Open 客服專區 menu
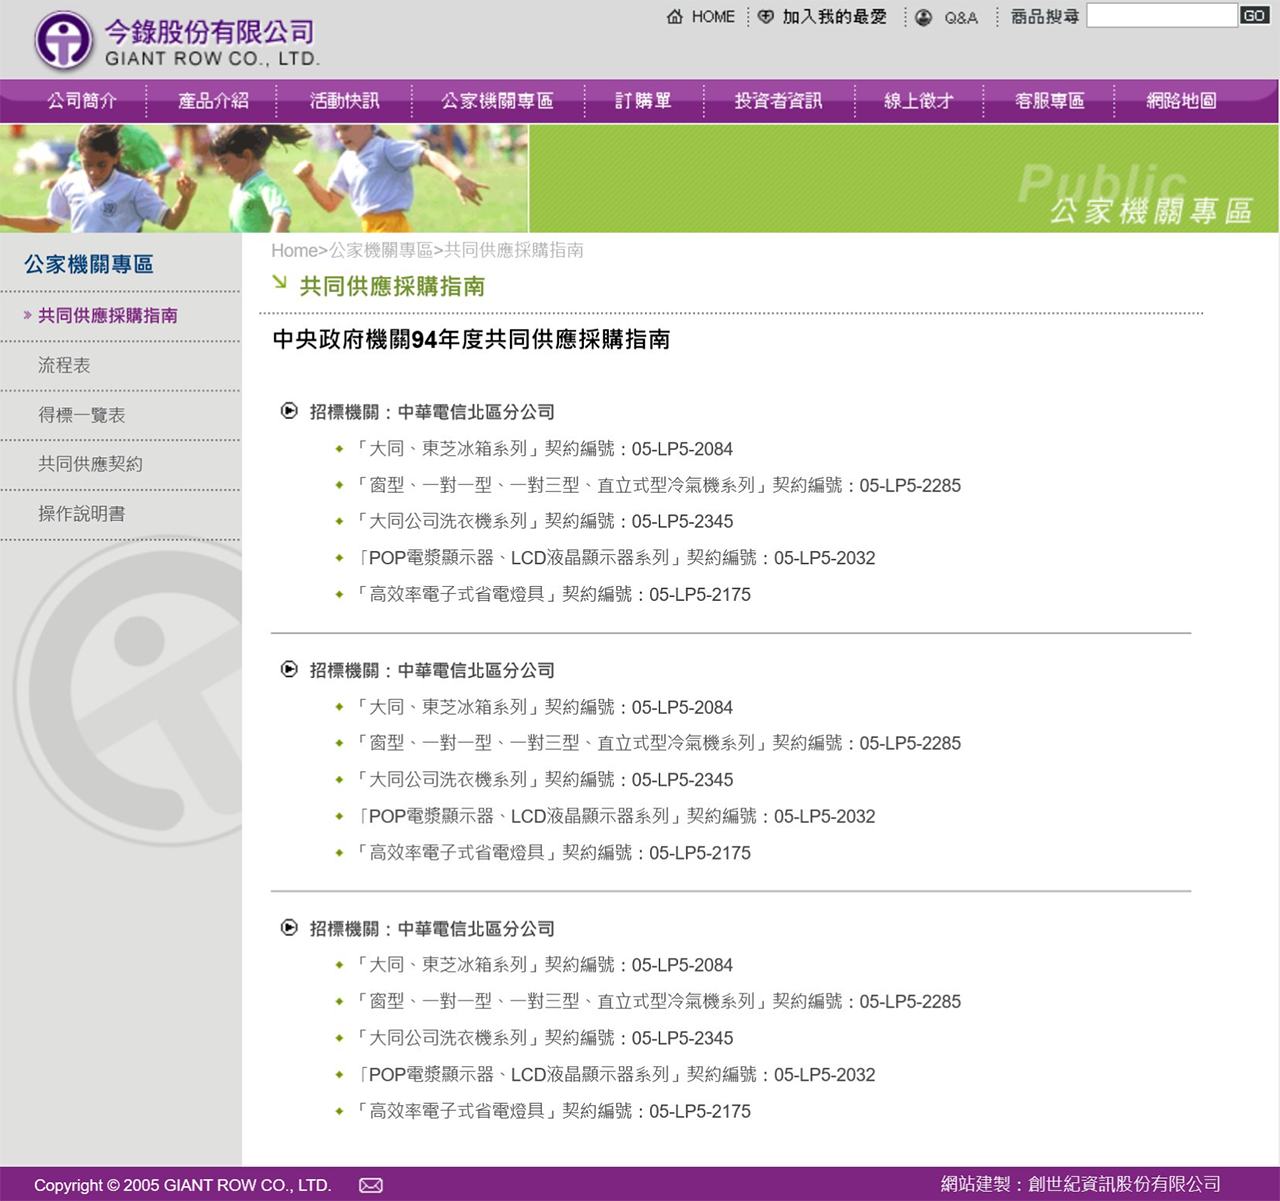 click(1049, 101)
